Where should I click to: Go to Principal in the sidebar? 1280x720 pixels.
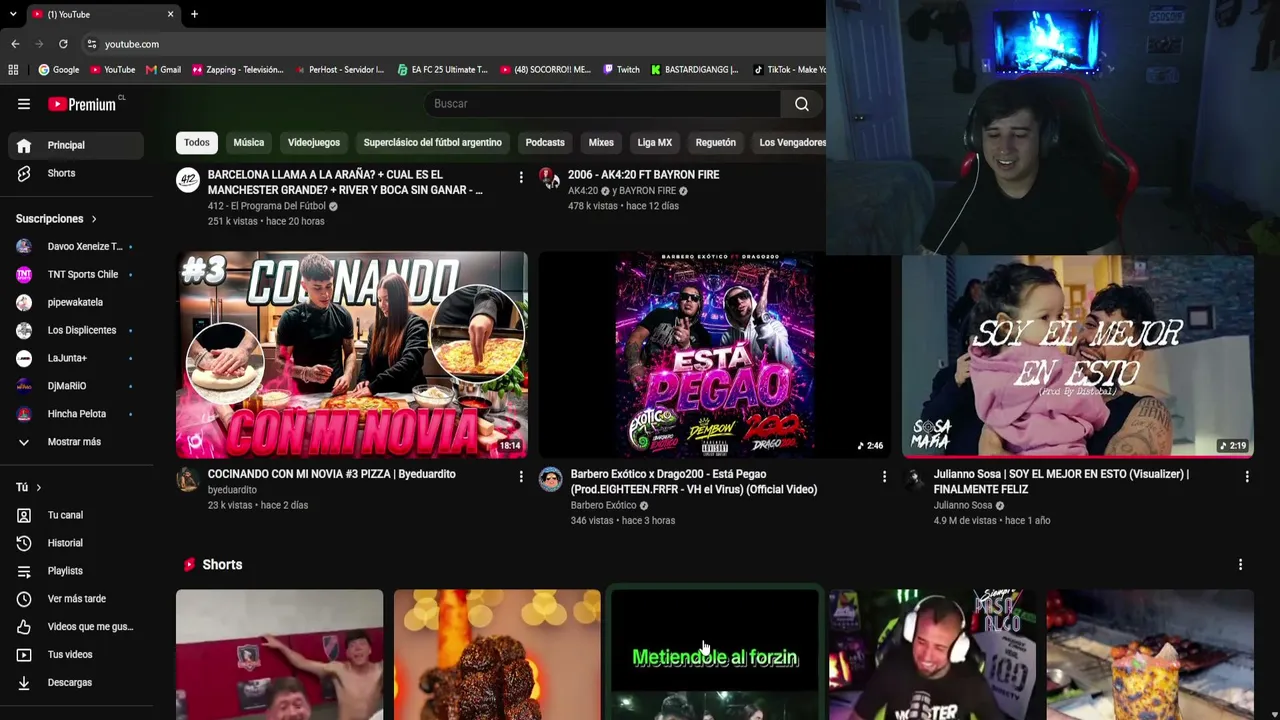tap(76, 145)
